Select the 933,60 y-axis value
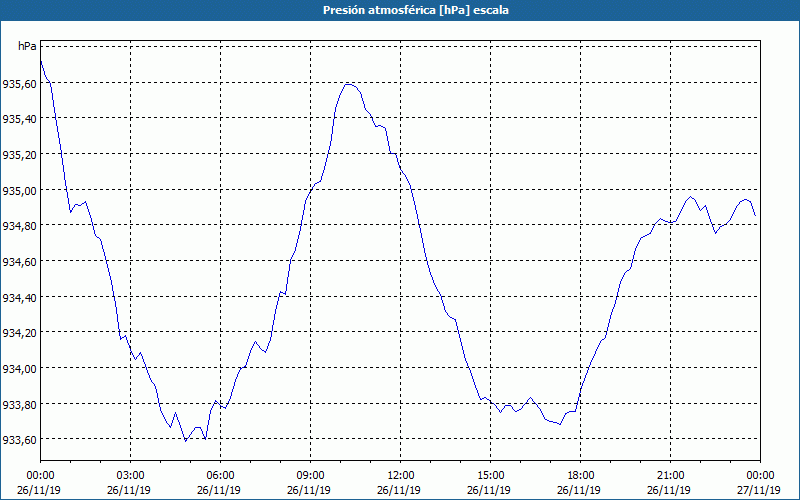 point(19,440)
